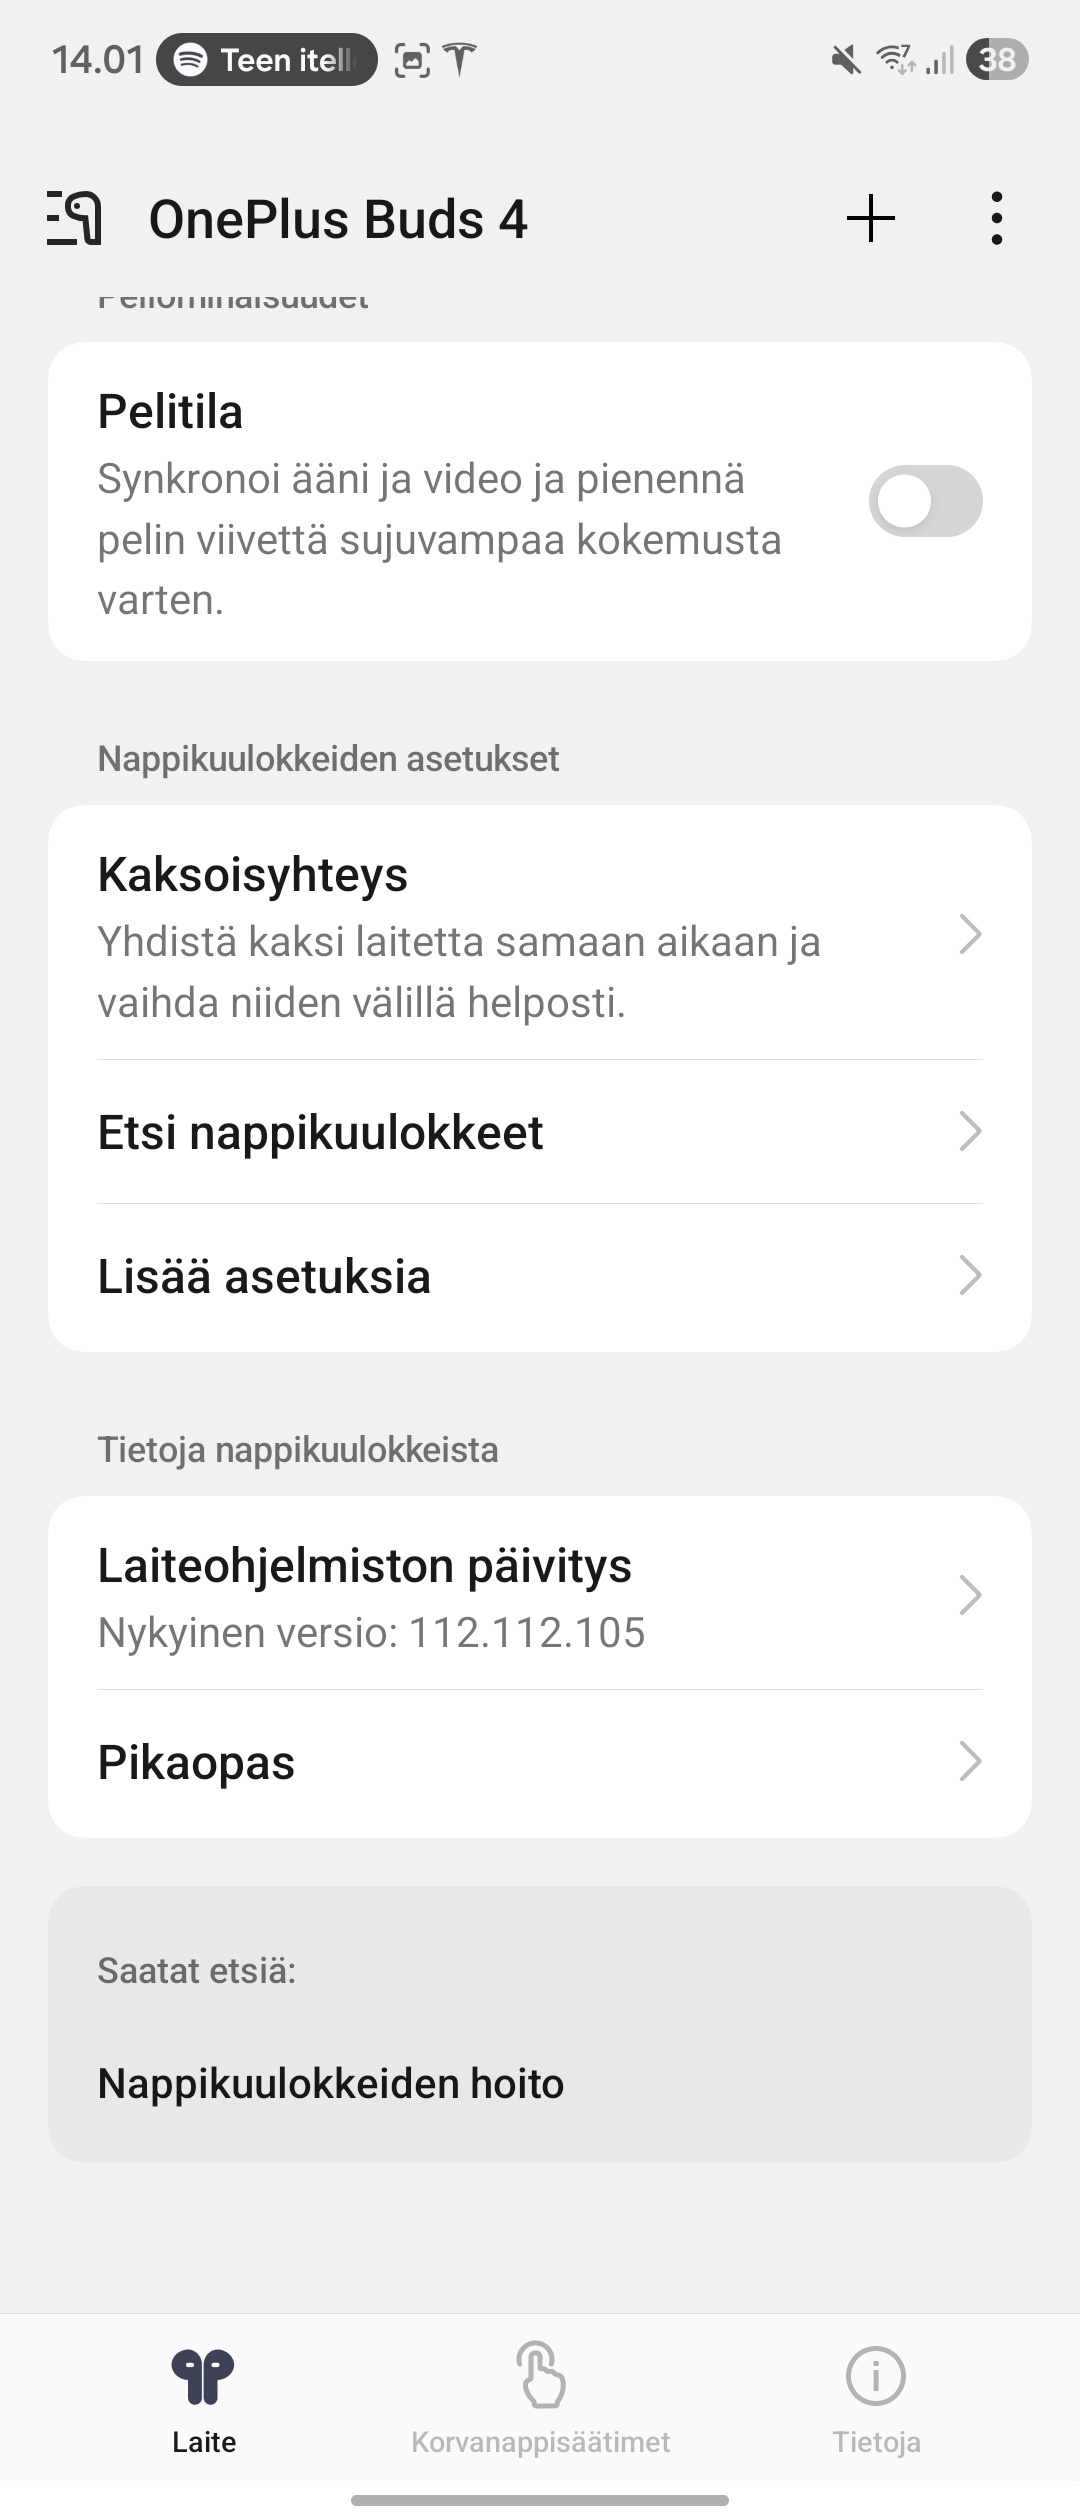
Task: Tap the earbuds icon in the Laite tab
Action: click(203, 2376)
